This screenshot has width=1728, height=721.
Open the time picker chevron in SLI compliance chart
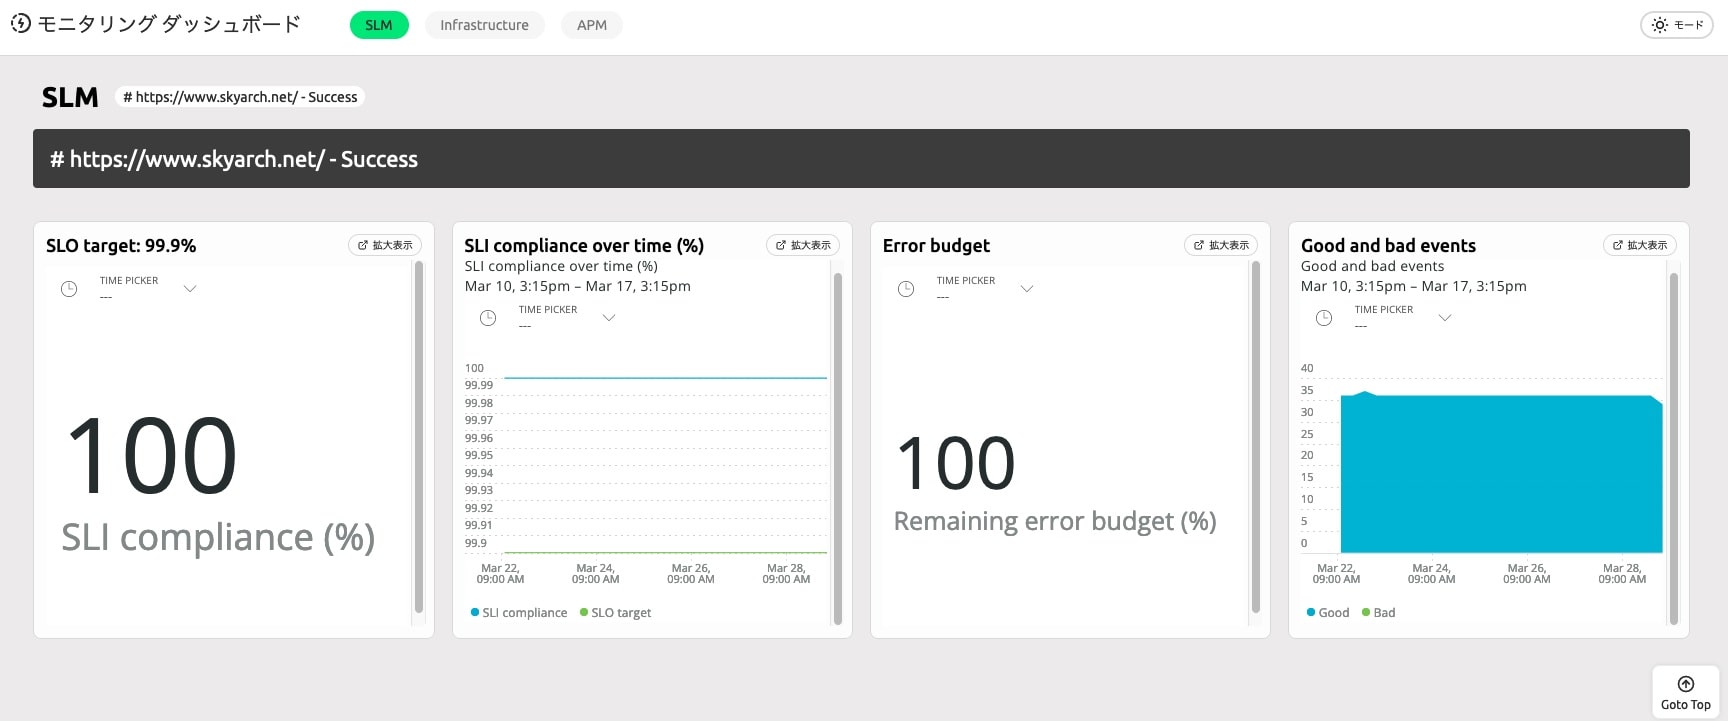[609, 318]
